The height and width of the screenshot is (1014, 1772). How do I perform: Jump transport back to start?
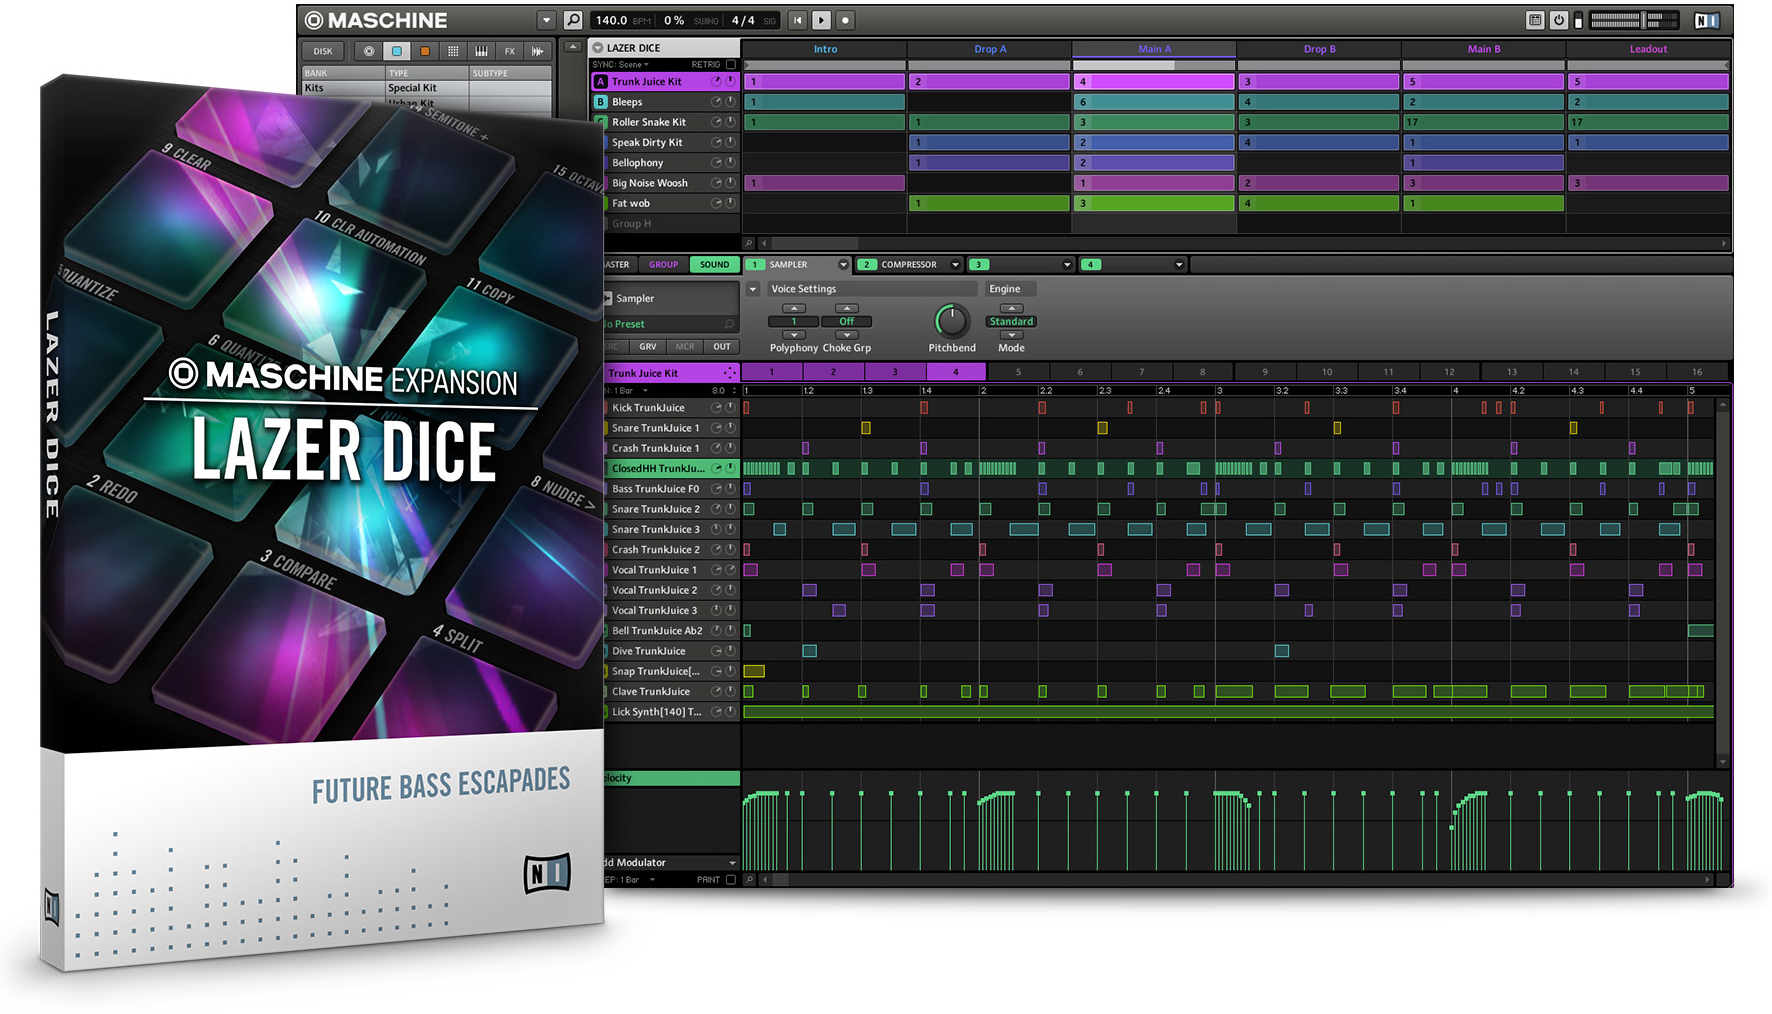[x=797, y=20]
